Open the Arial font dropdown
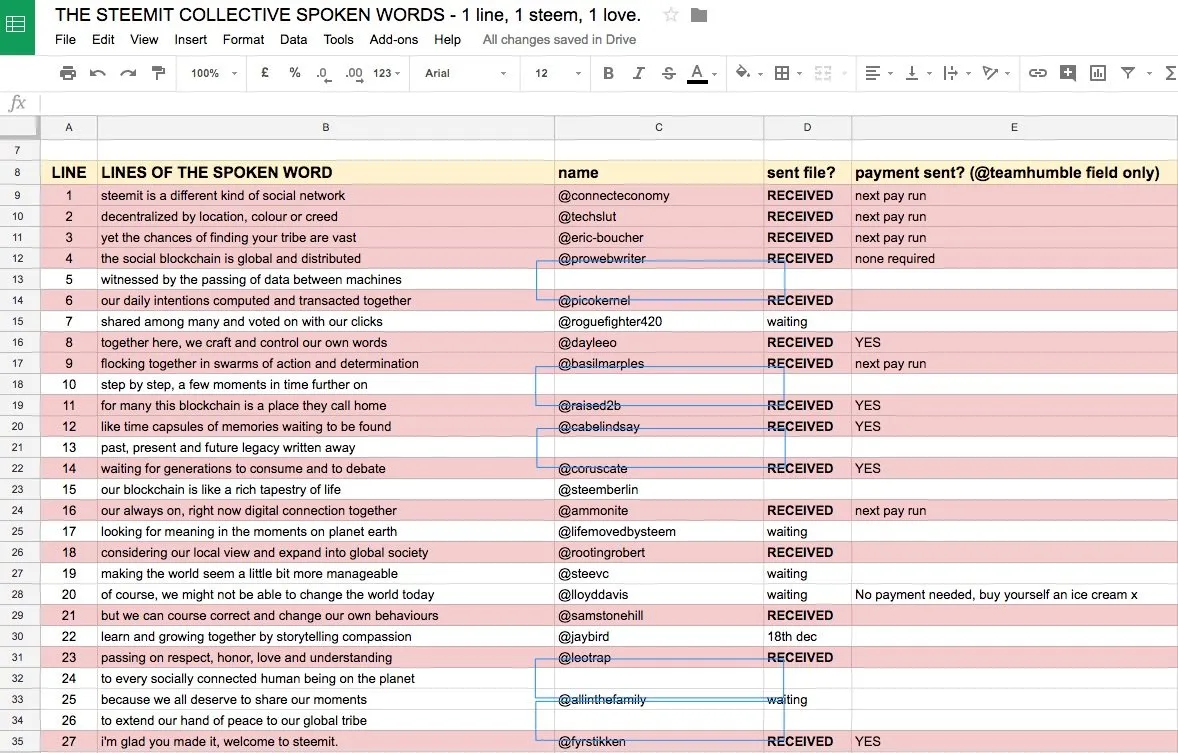Viewport: 1178px width, 753px height. pyautogui.click(x=465, y=73)
